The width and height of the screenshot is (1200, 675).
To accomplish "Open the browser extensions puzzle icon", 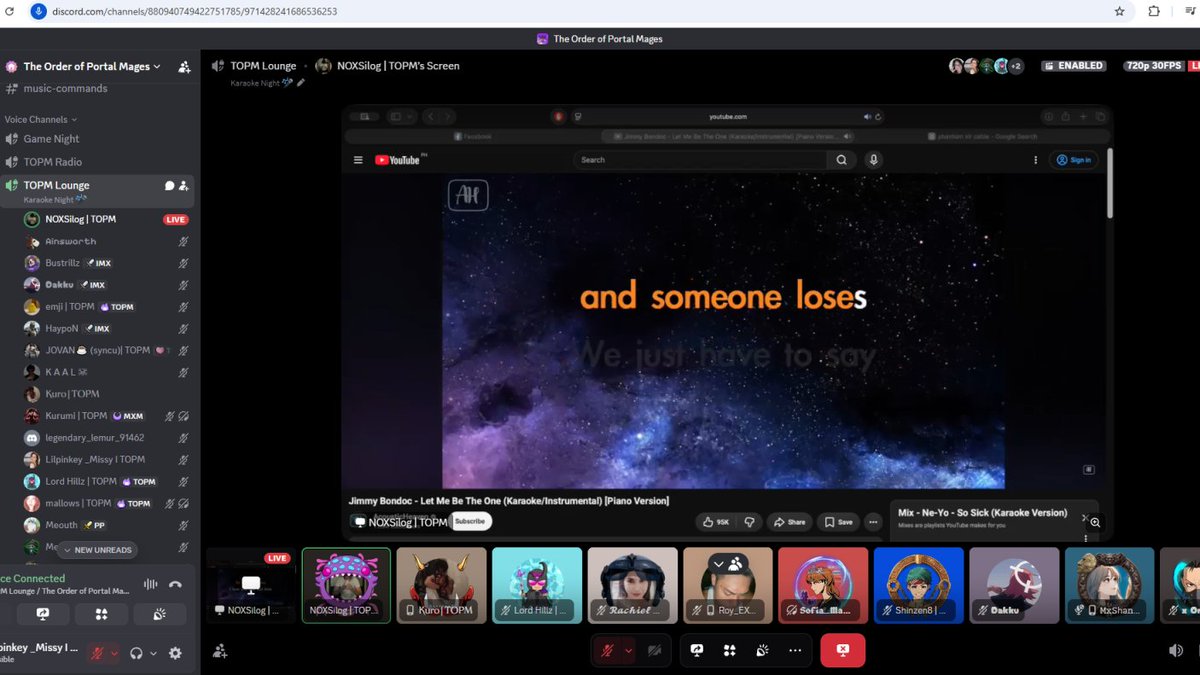I will pyautogui.click(x=1154, y=12).
